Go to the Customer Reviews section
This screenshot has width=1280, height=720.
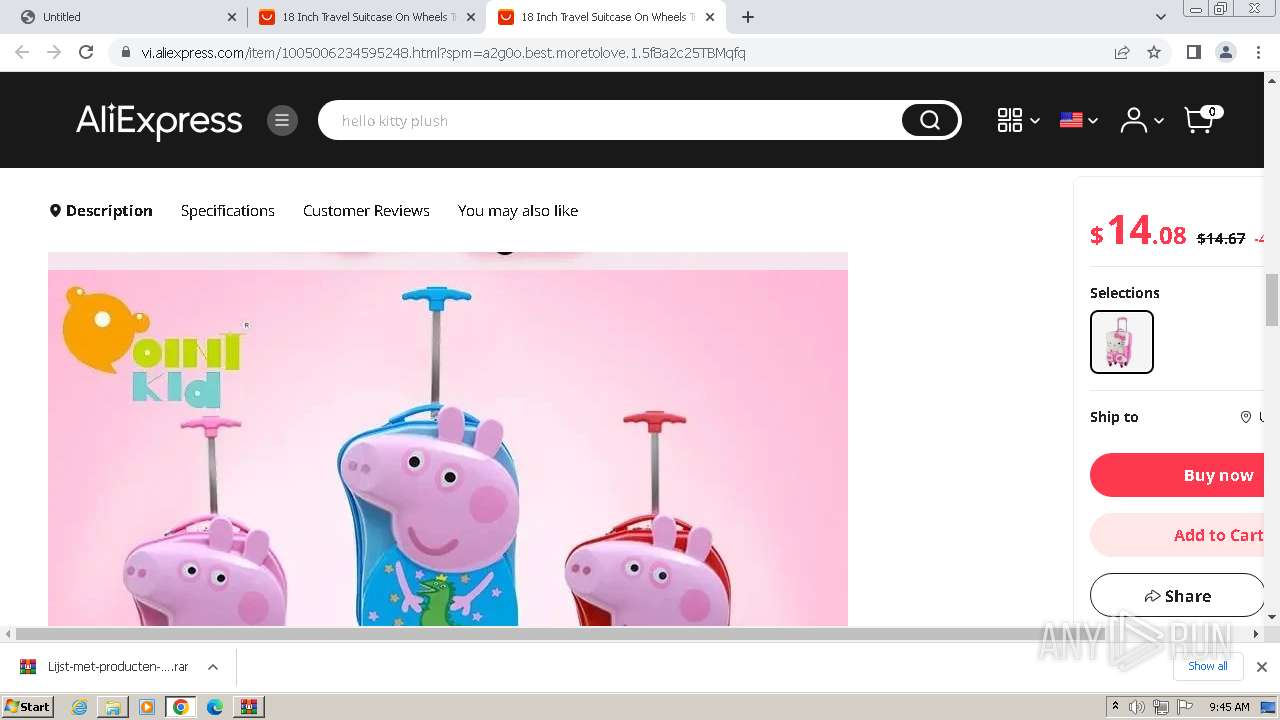point(366,210)
